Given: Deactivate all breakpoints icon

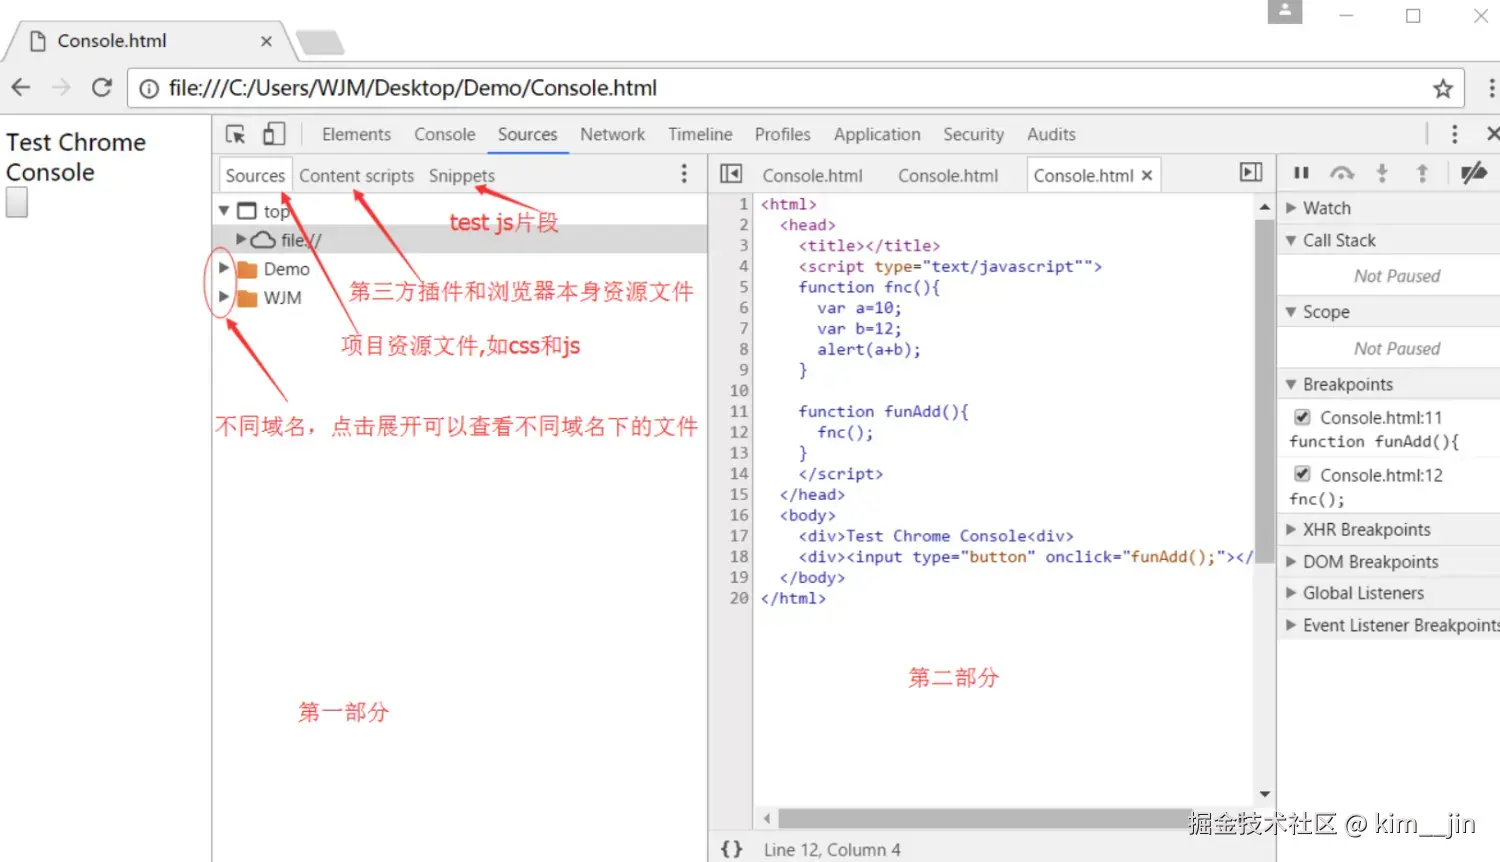Looking at the screenshot, I should pyautogui.click(x=1473, y=173).
